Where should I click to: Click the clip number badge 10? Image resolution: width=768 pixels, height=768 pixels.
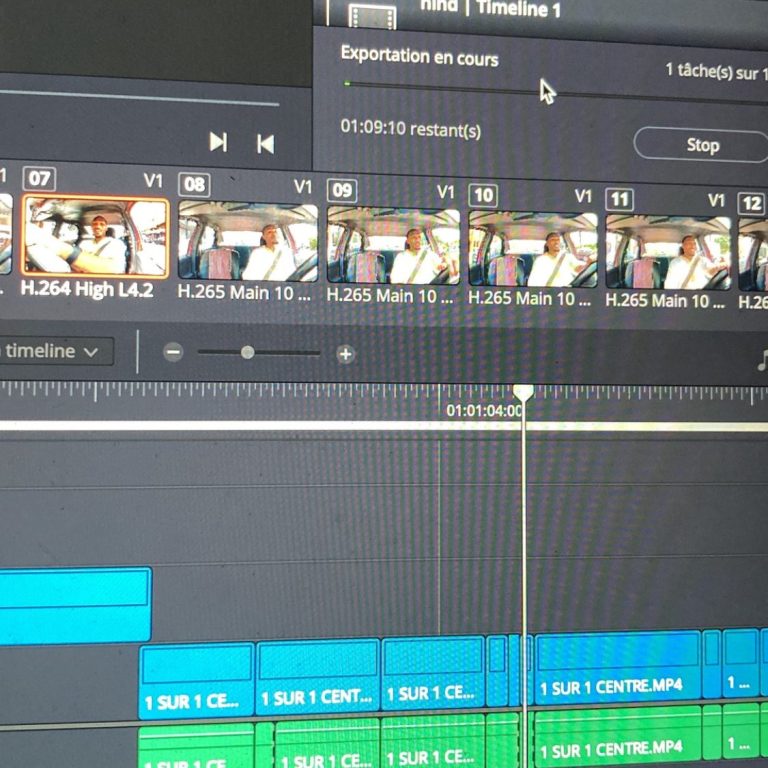point(483,194)
